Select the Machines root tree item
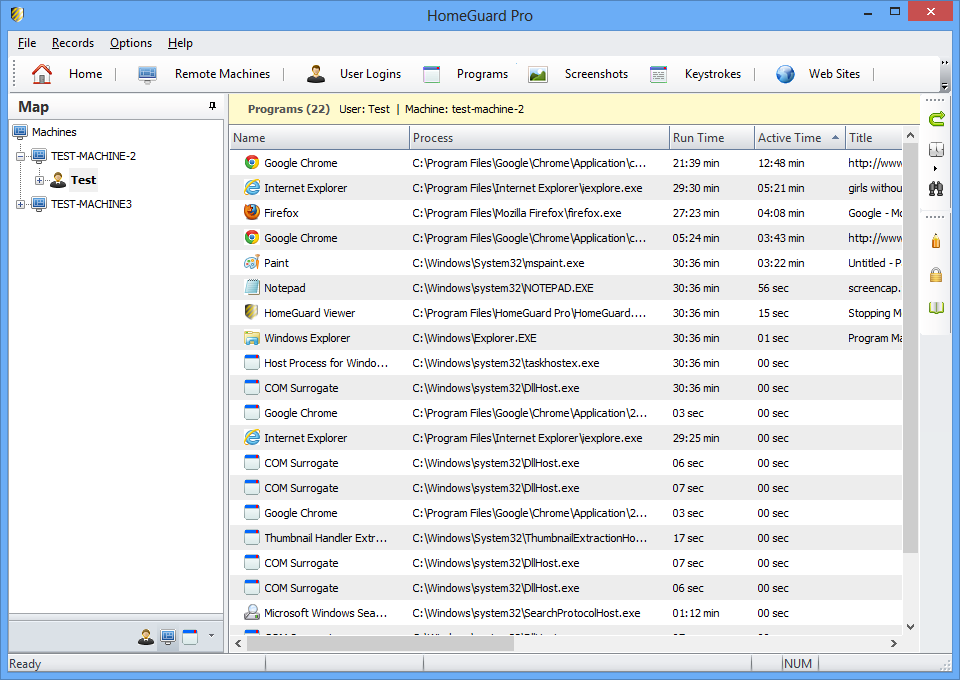 [54, 132]
